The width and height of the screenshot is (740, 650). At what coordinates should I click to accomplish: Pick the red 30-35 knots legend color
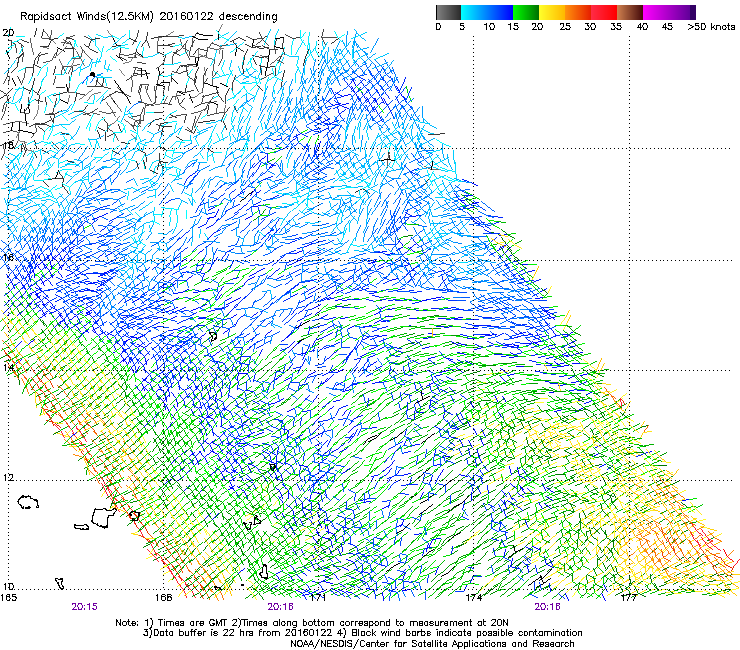click(604, 12)
